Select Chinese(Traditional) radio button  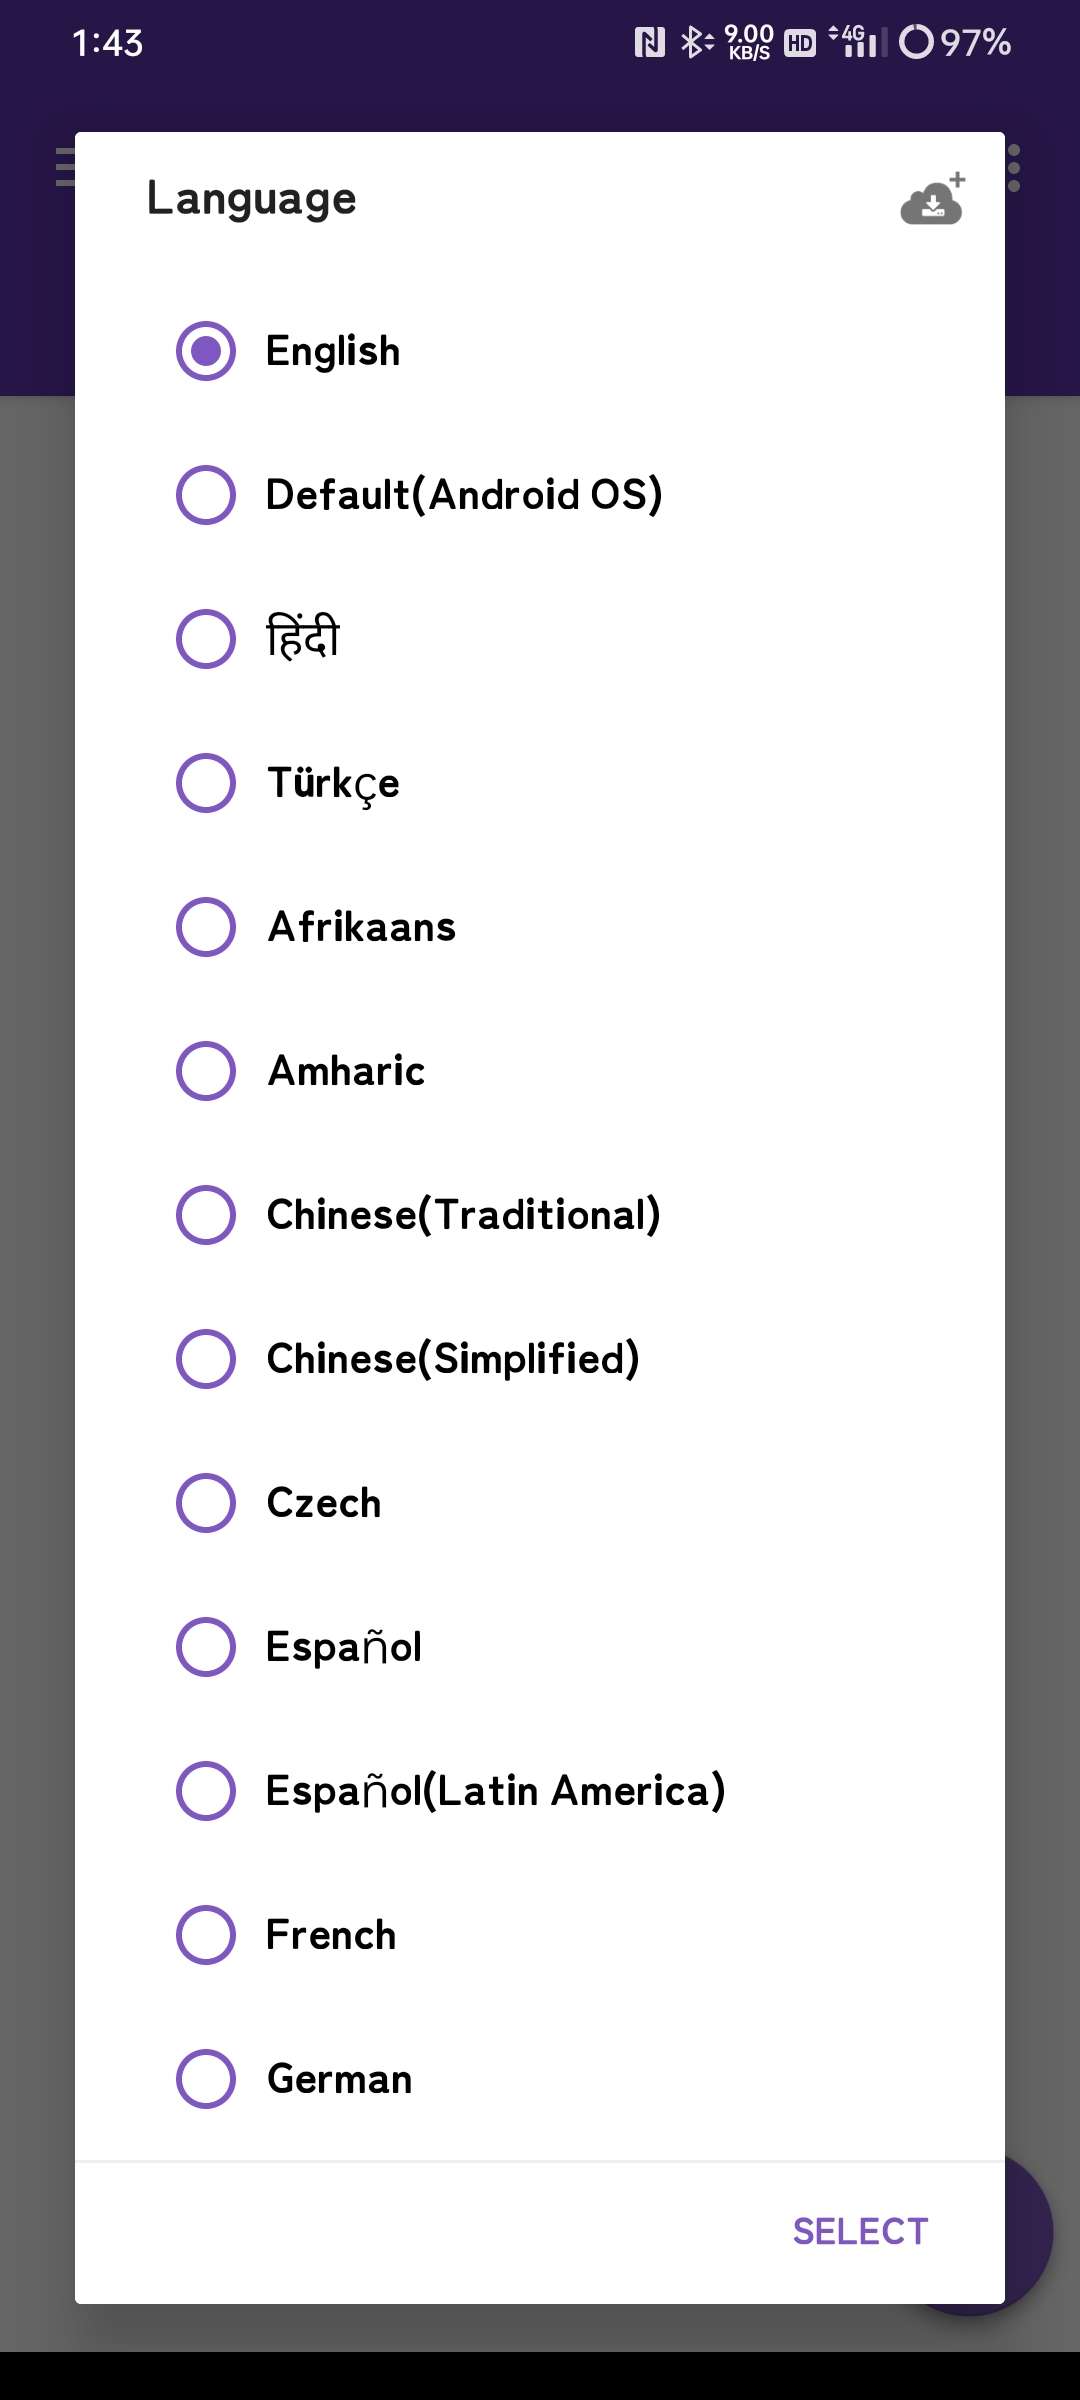[206, 1215]
